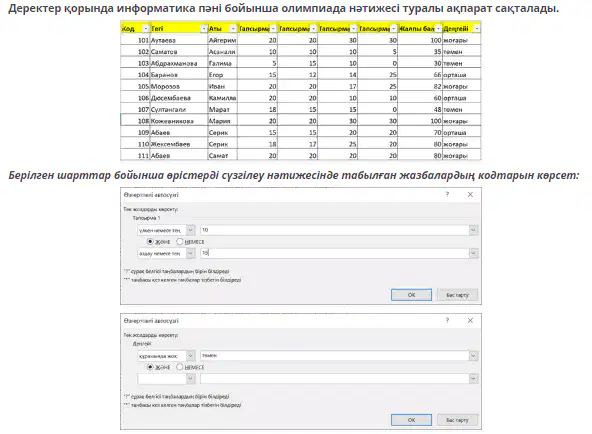The width and height of the screenshot is (592, 434).
Task: Open filter arrow on Аты column header
Action: click(x=233, y=29)
